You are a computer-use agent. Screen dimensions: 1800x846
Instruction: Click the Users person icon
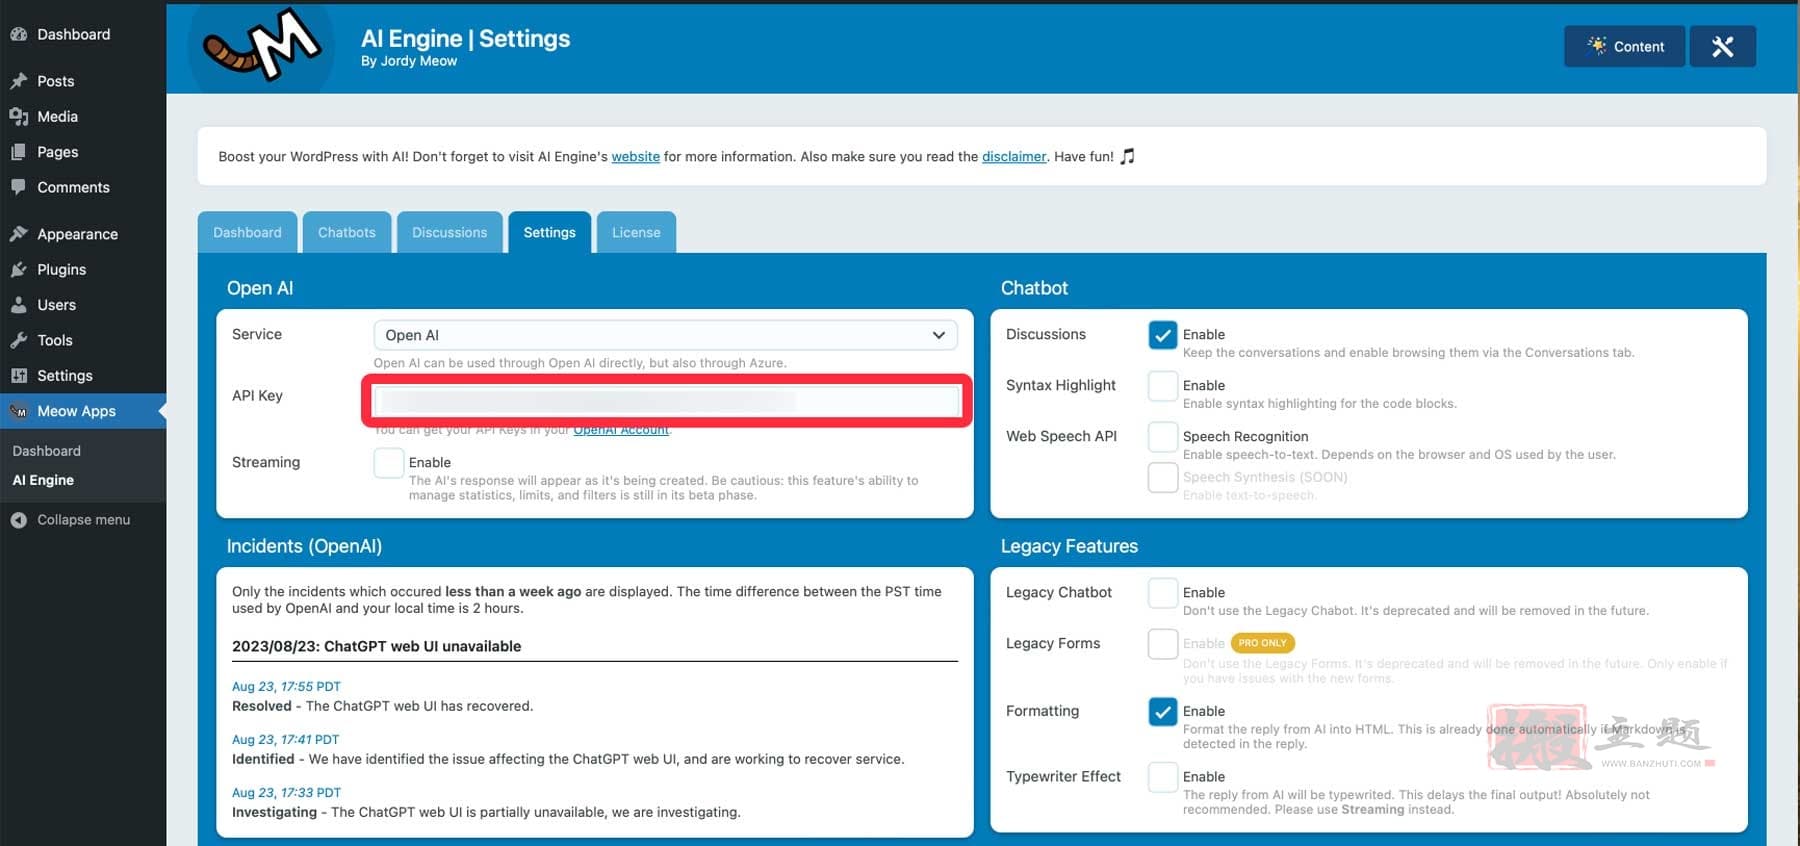point(18,305)
